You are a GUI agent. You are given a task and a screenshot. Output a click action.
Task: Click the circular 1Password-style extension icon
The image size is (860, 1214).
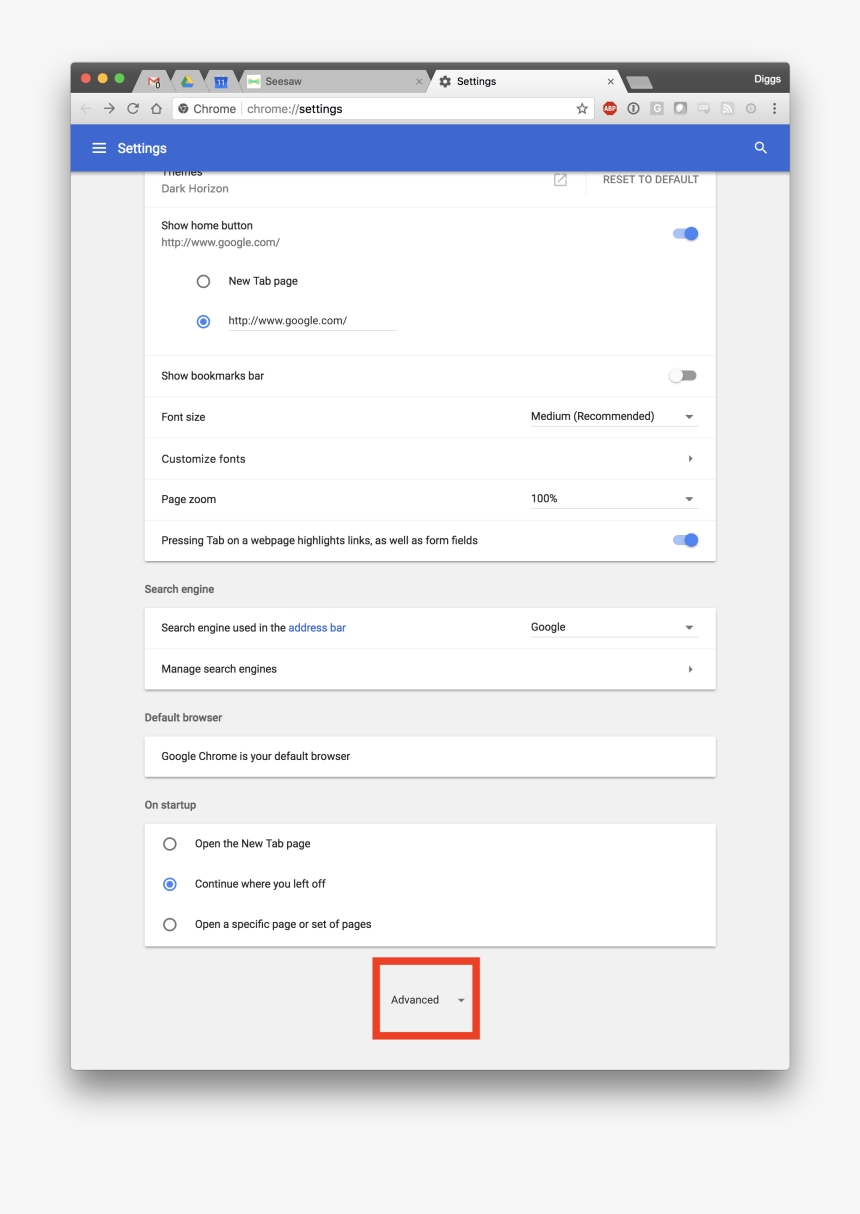[x=633, y=109]
